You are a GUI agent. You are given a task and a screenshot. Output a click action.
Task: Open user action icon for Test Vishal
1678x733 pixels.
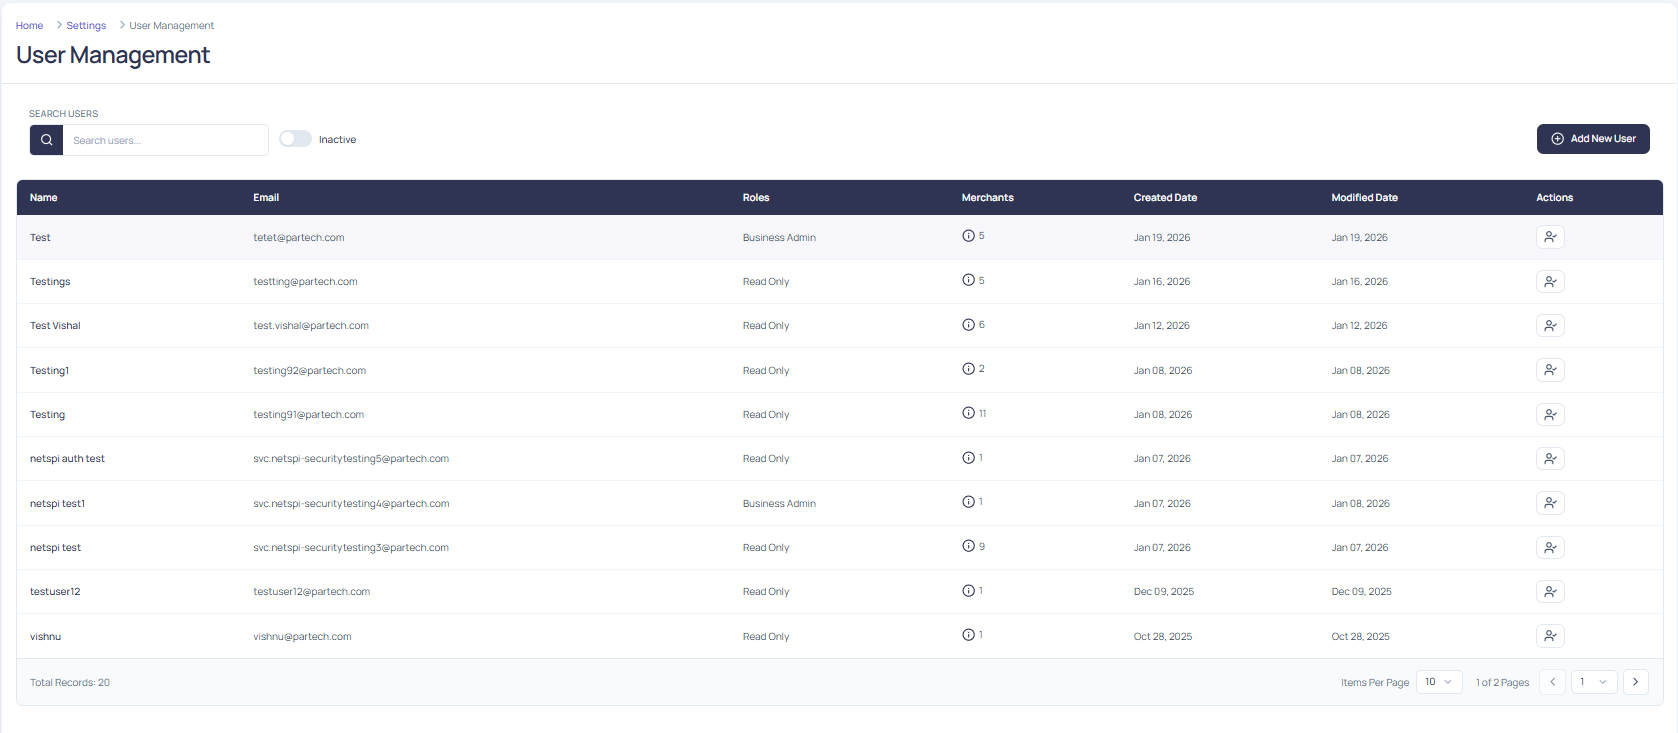tap(1550, 326)
